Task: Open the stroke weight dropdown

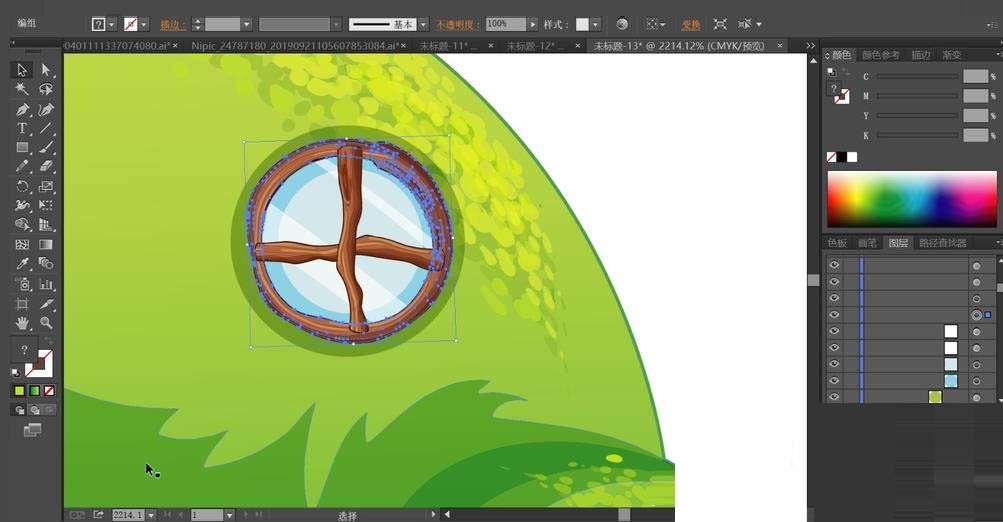Action: click(246, 24)
